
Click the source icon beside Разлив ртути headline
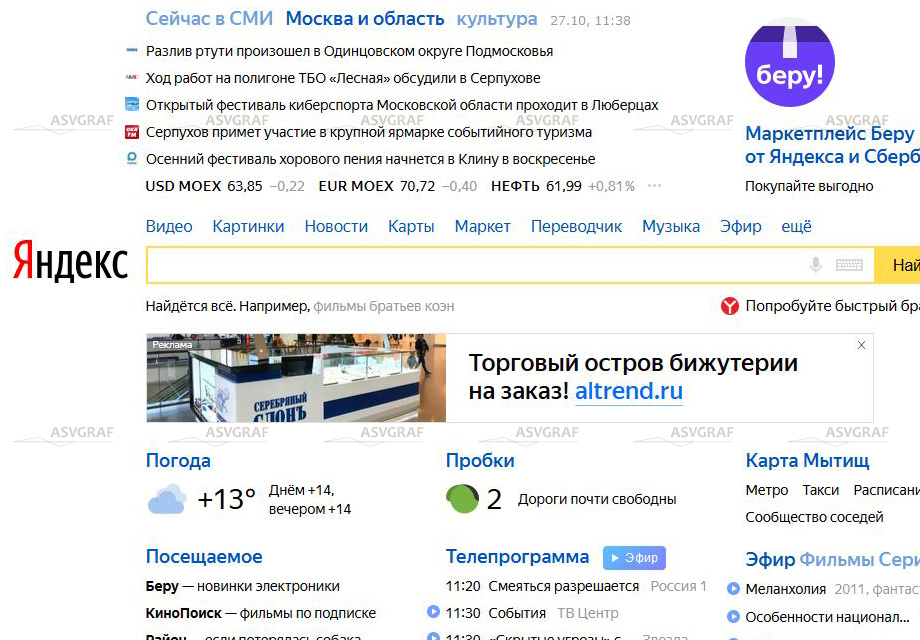pos(132,50)
